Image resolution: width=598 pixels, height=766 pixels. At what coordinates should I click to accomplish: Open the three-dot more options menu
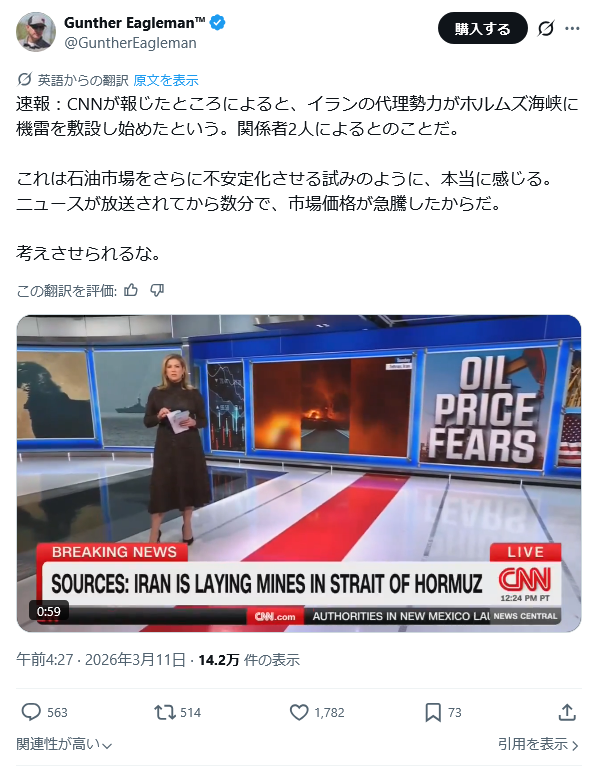tap(572, 29)
